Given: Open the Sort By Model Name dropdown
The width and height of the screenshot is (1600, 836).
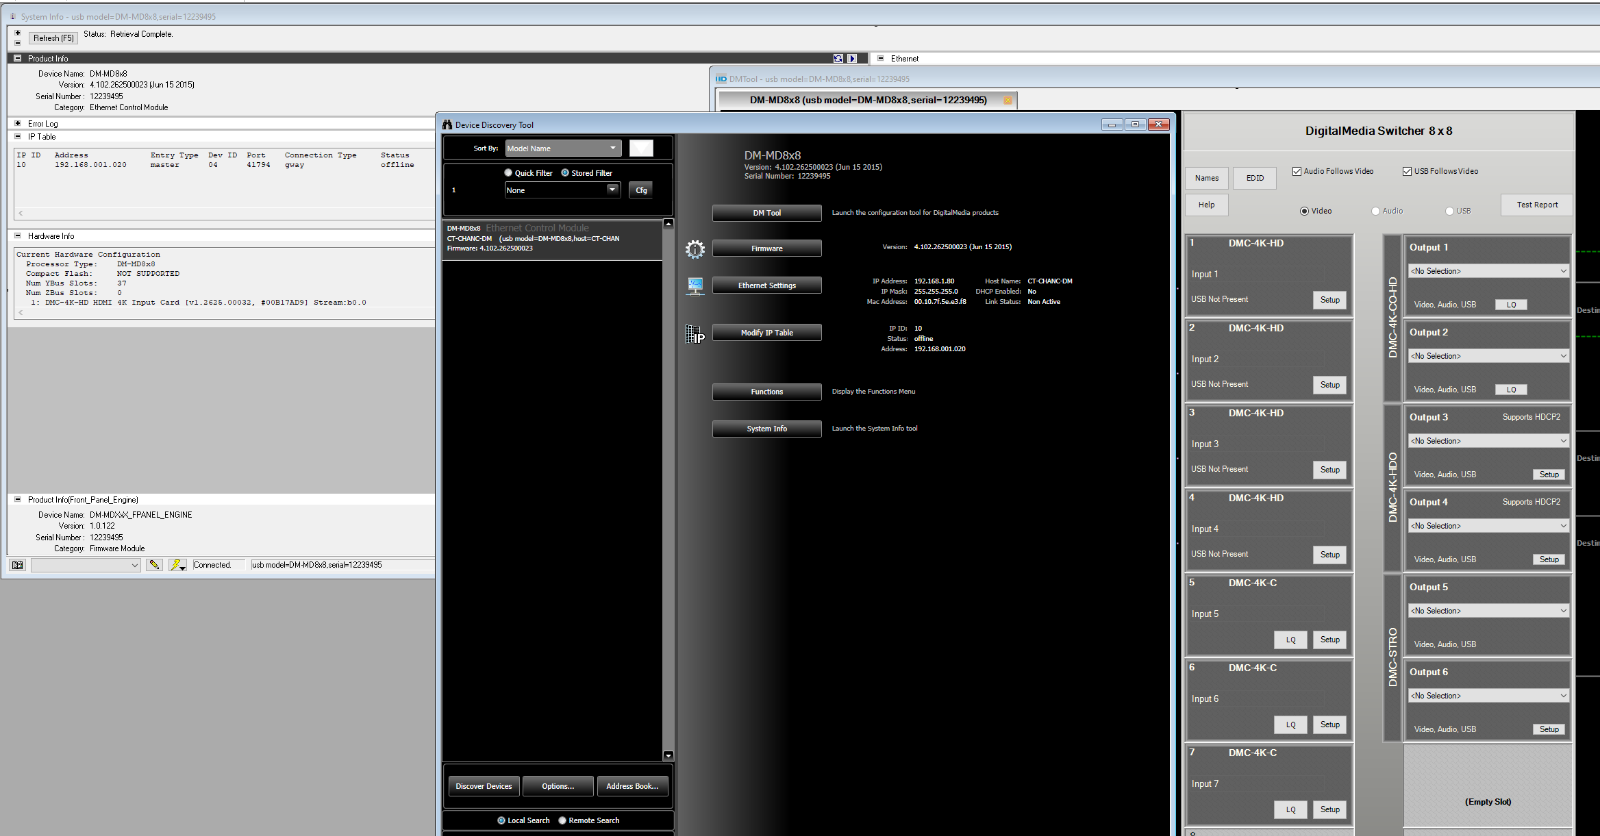Looking at the screenshot, I should coord(563,148).
